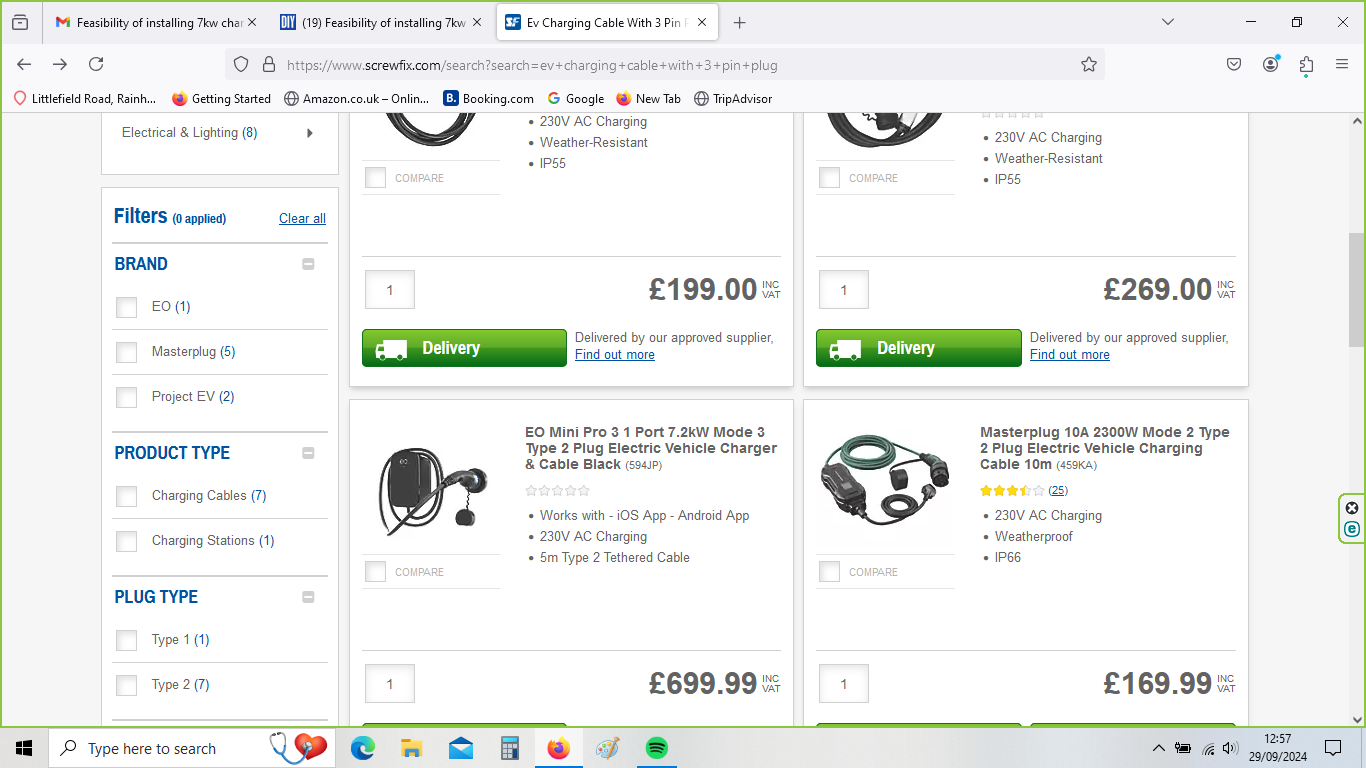This screenshot has height=768, width=1366.
Task: Collapse the BRAND filter section
Action: [x=308, y=264]
